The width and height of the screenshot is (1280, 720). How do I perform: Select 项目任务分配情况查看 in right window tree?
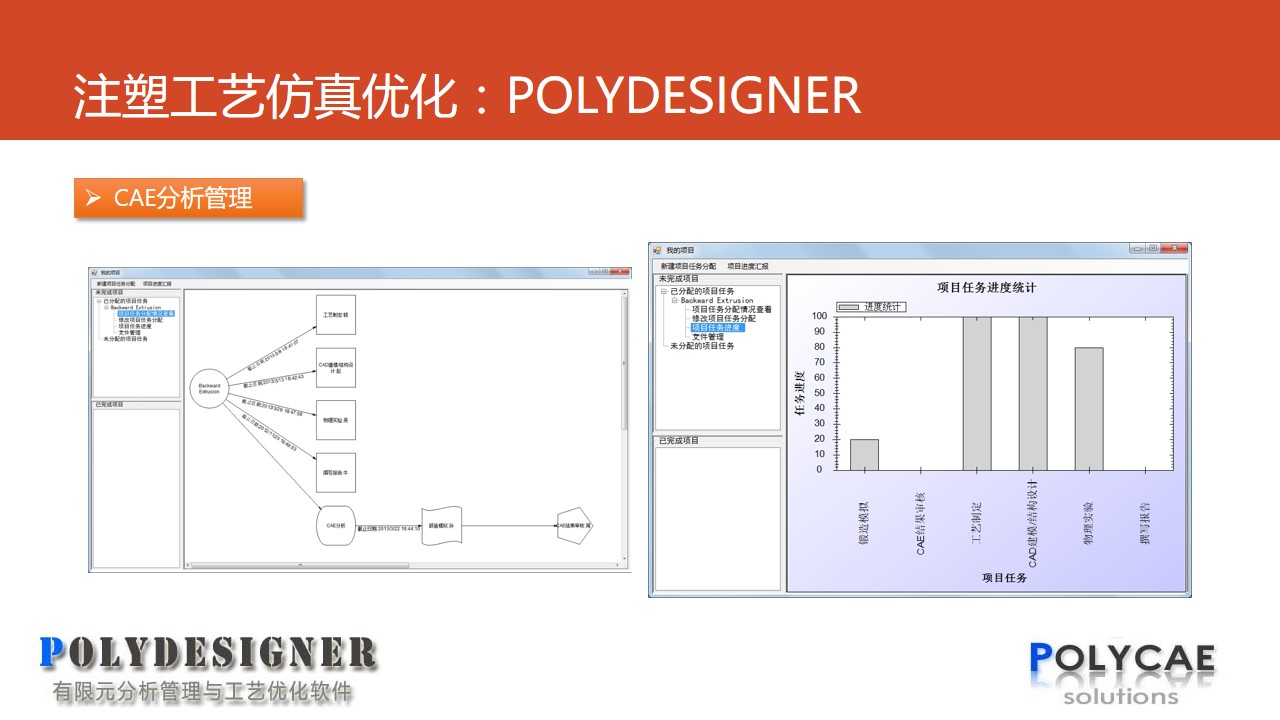coord(731,310)
